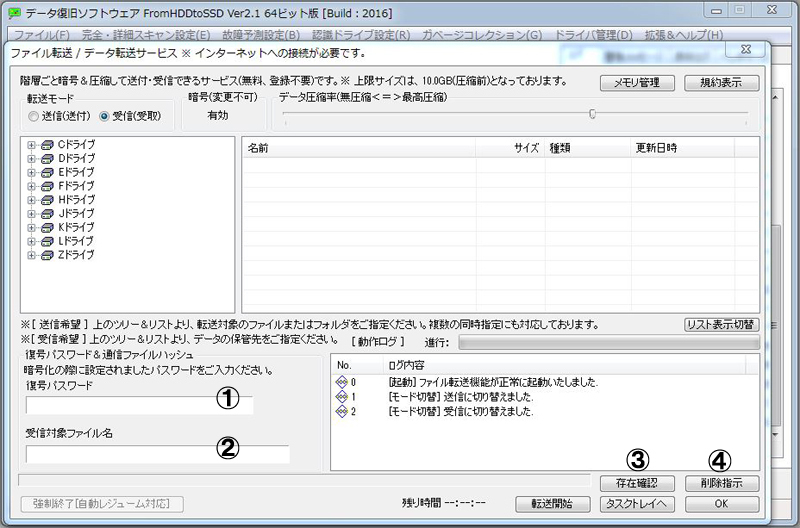Image resolution: width=800 pixels, height=528 pixels.
Task: Click the 存在確認 button
Action: pyautogui.click(x=629, y=483)
